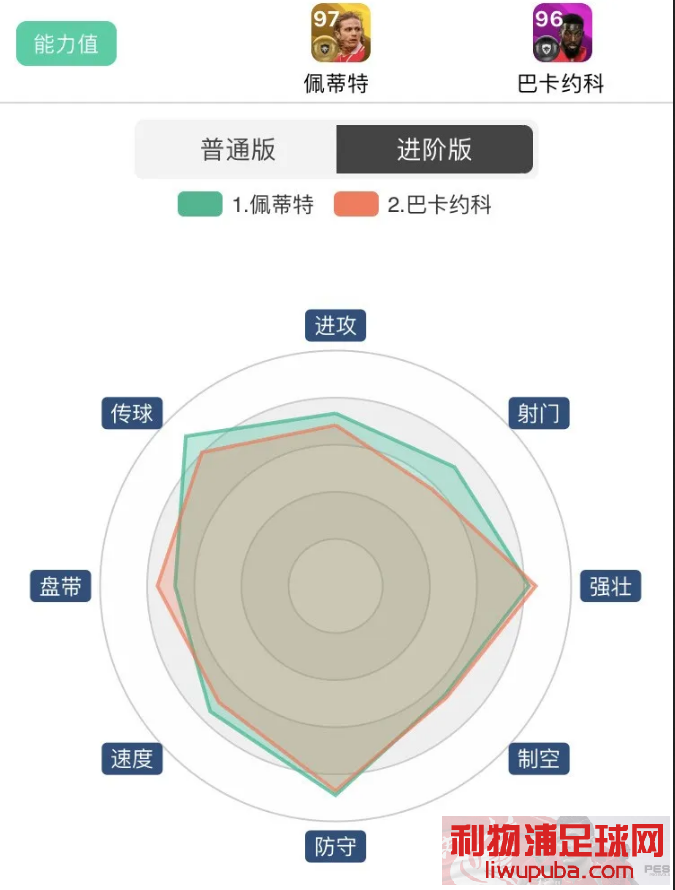Screen dimensions: 675x890
Task: Click the 防守 axis label
Action: 336,847
